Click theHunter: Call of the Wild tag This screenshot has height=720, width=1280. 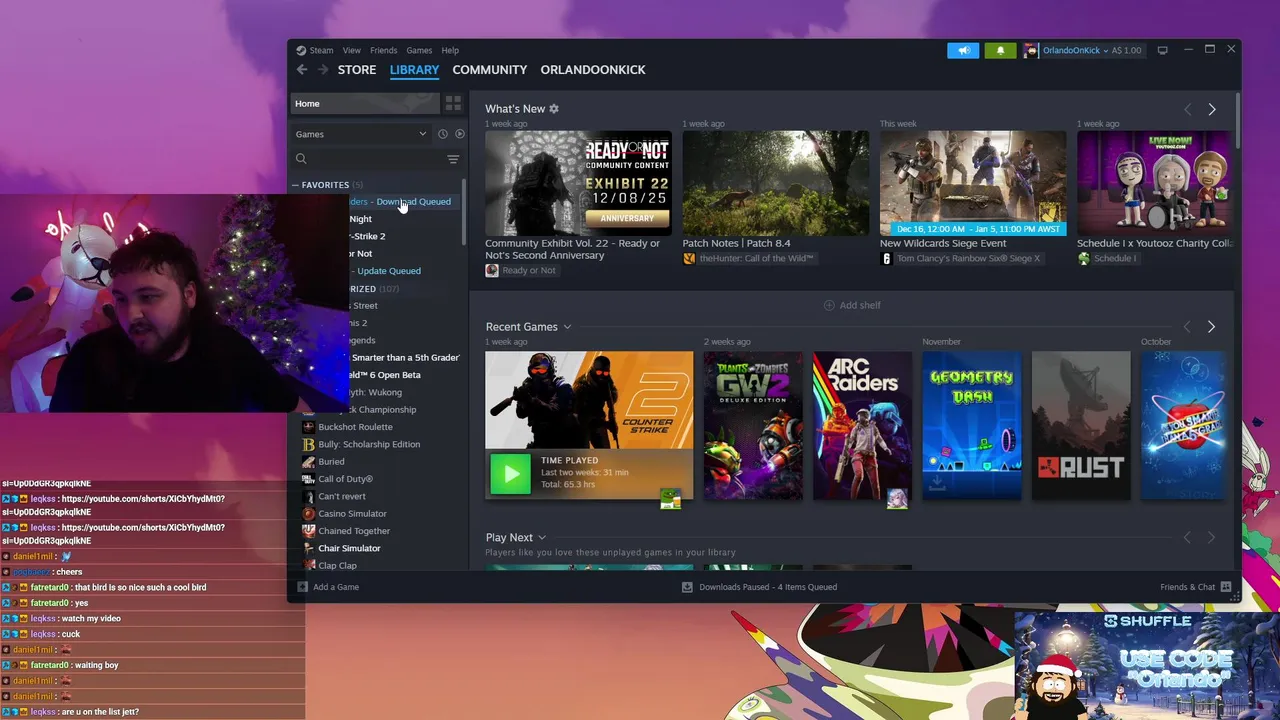748,258
